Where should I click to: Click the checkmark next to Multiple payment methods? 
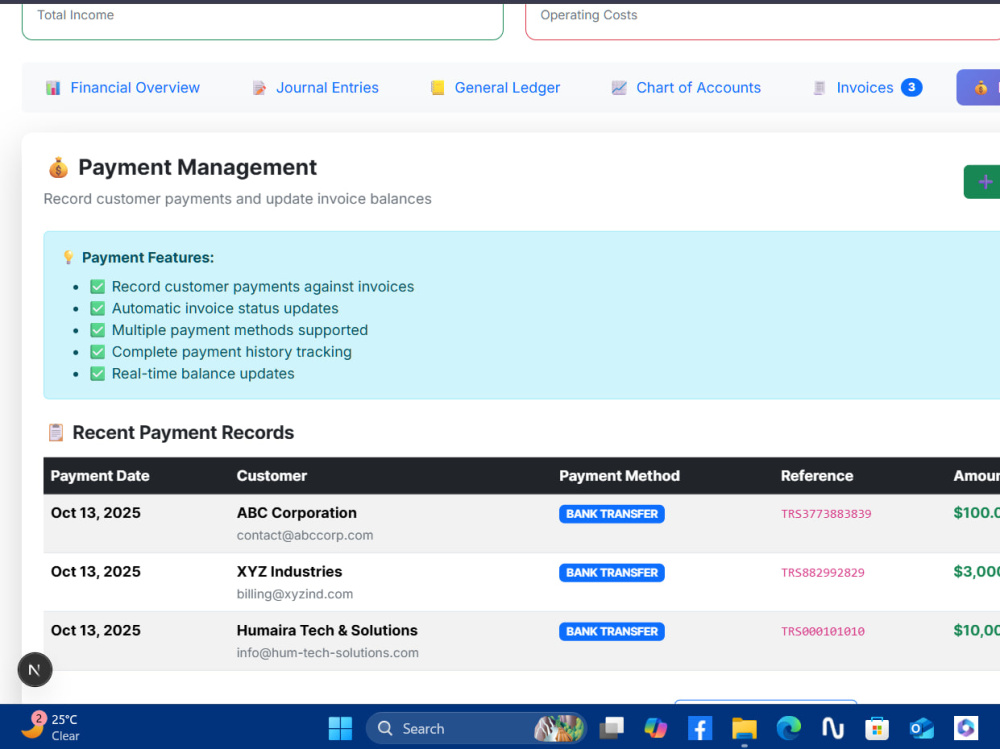click(98, 330)
